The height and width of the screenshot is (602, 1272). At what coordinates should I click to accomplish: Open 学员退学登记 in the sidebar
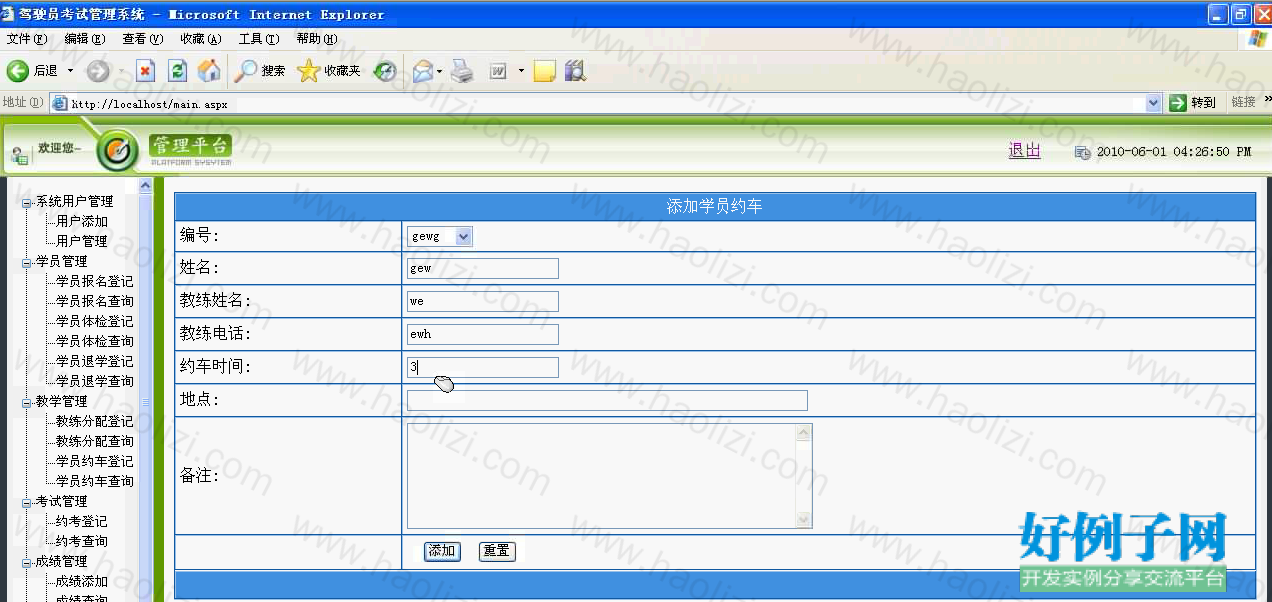(x=95, y=362)
